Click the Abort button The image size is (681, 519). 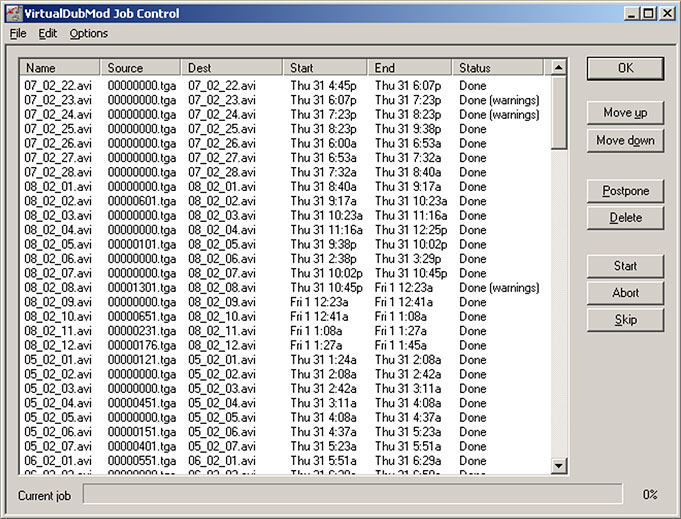pos(625,293)
